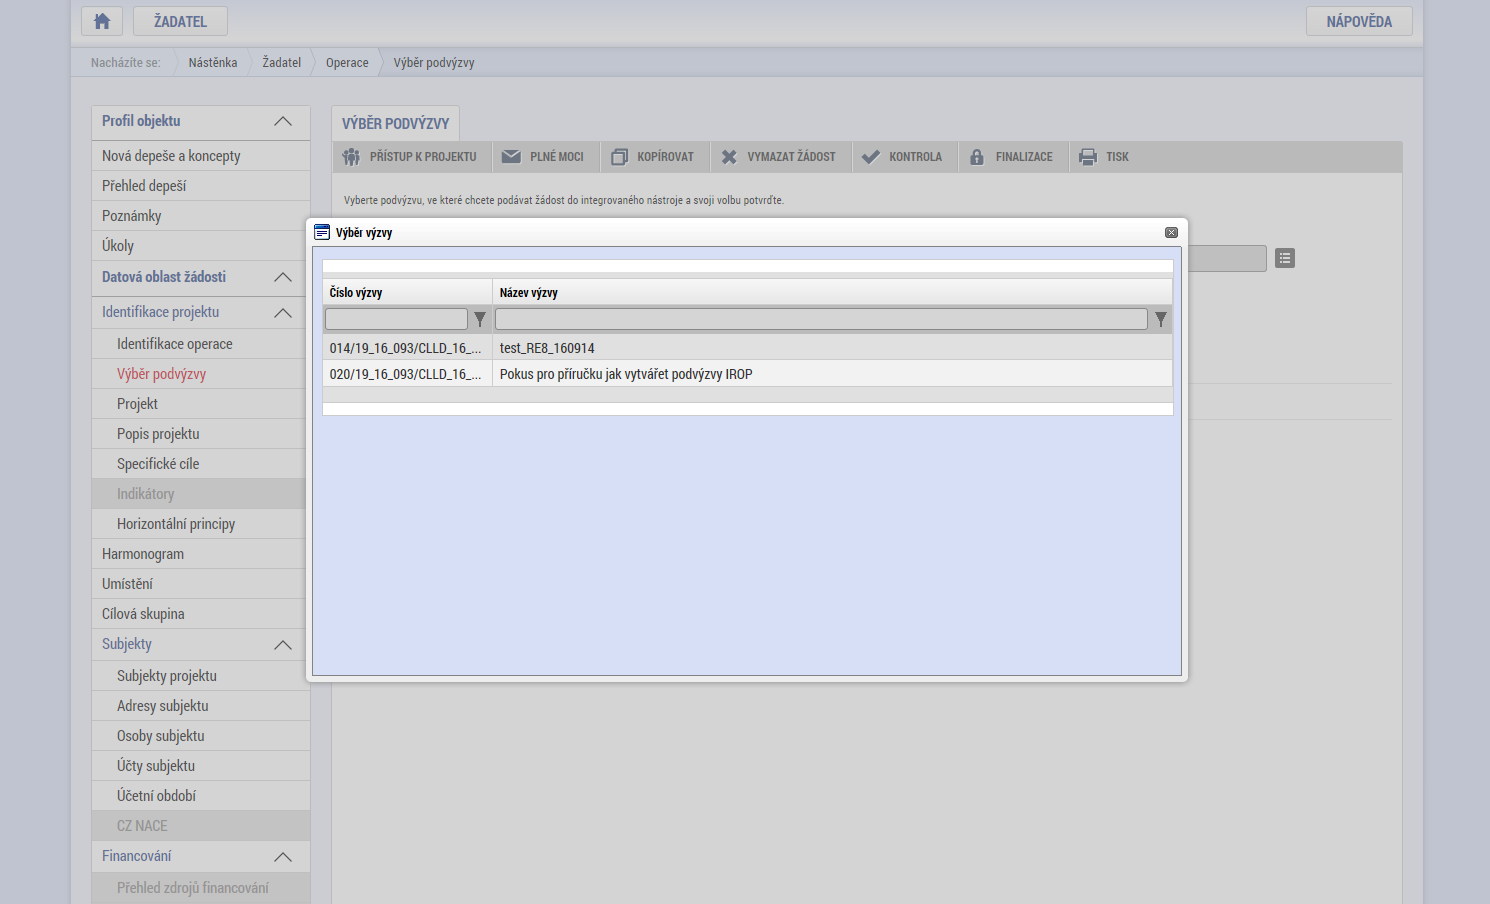This screenshot has height=904, width=1490.
Task: Click Vymazat žádost X icon
Action: 729,157
